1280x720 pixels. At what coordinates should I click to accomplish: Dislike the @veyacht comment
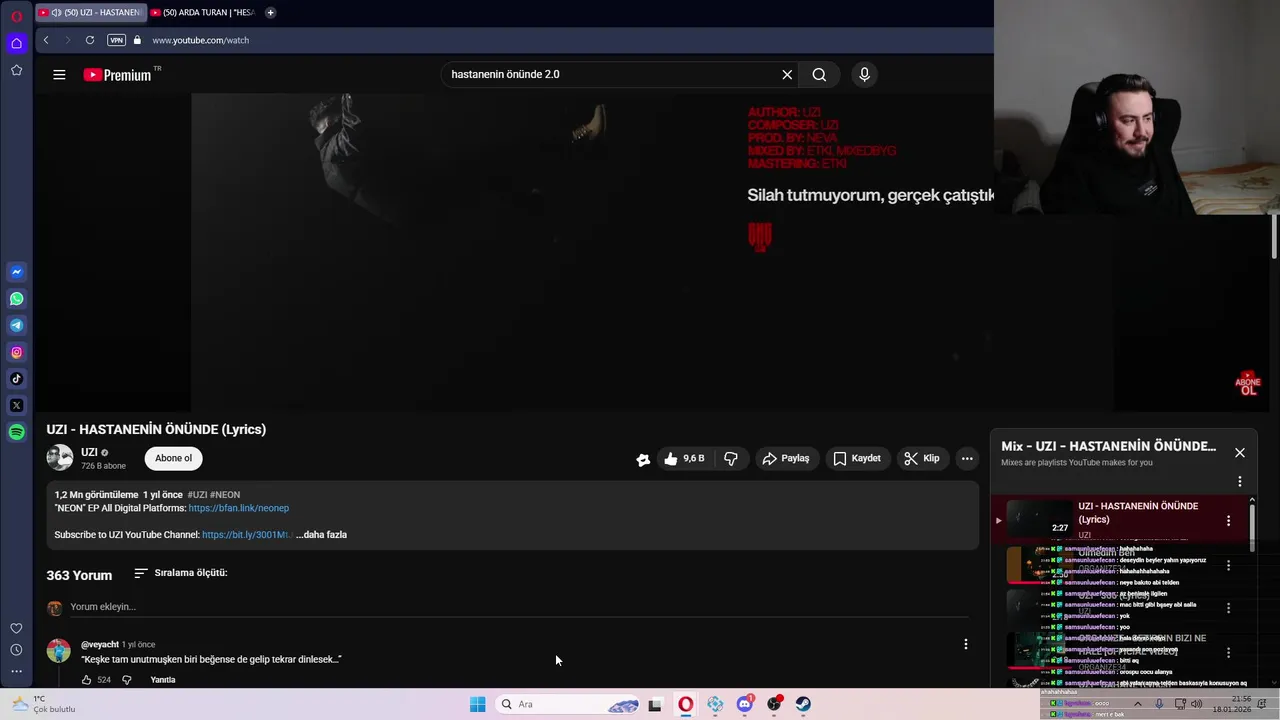[x=127, y=680]
